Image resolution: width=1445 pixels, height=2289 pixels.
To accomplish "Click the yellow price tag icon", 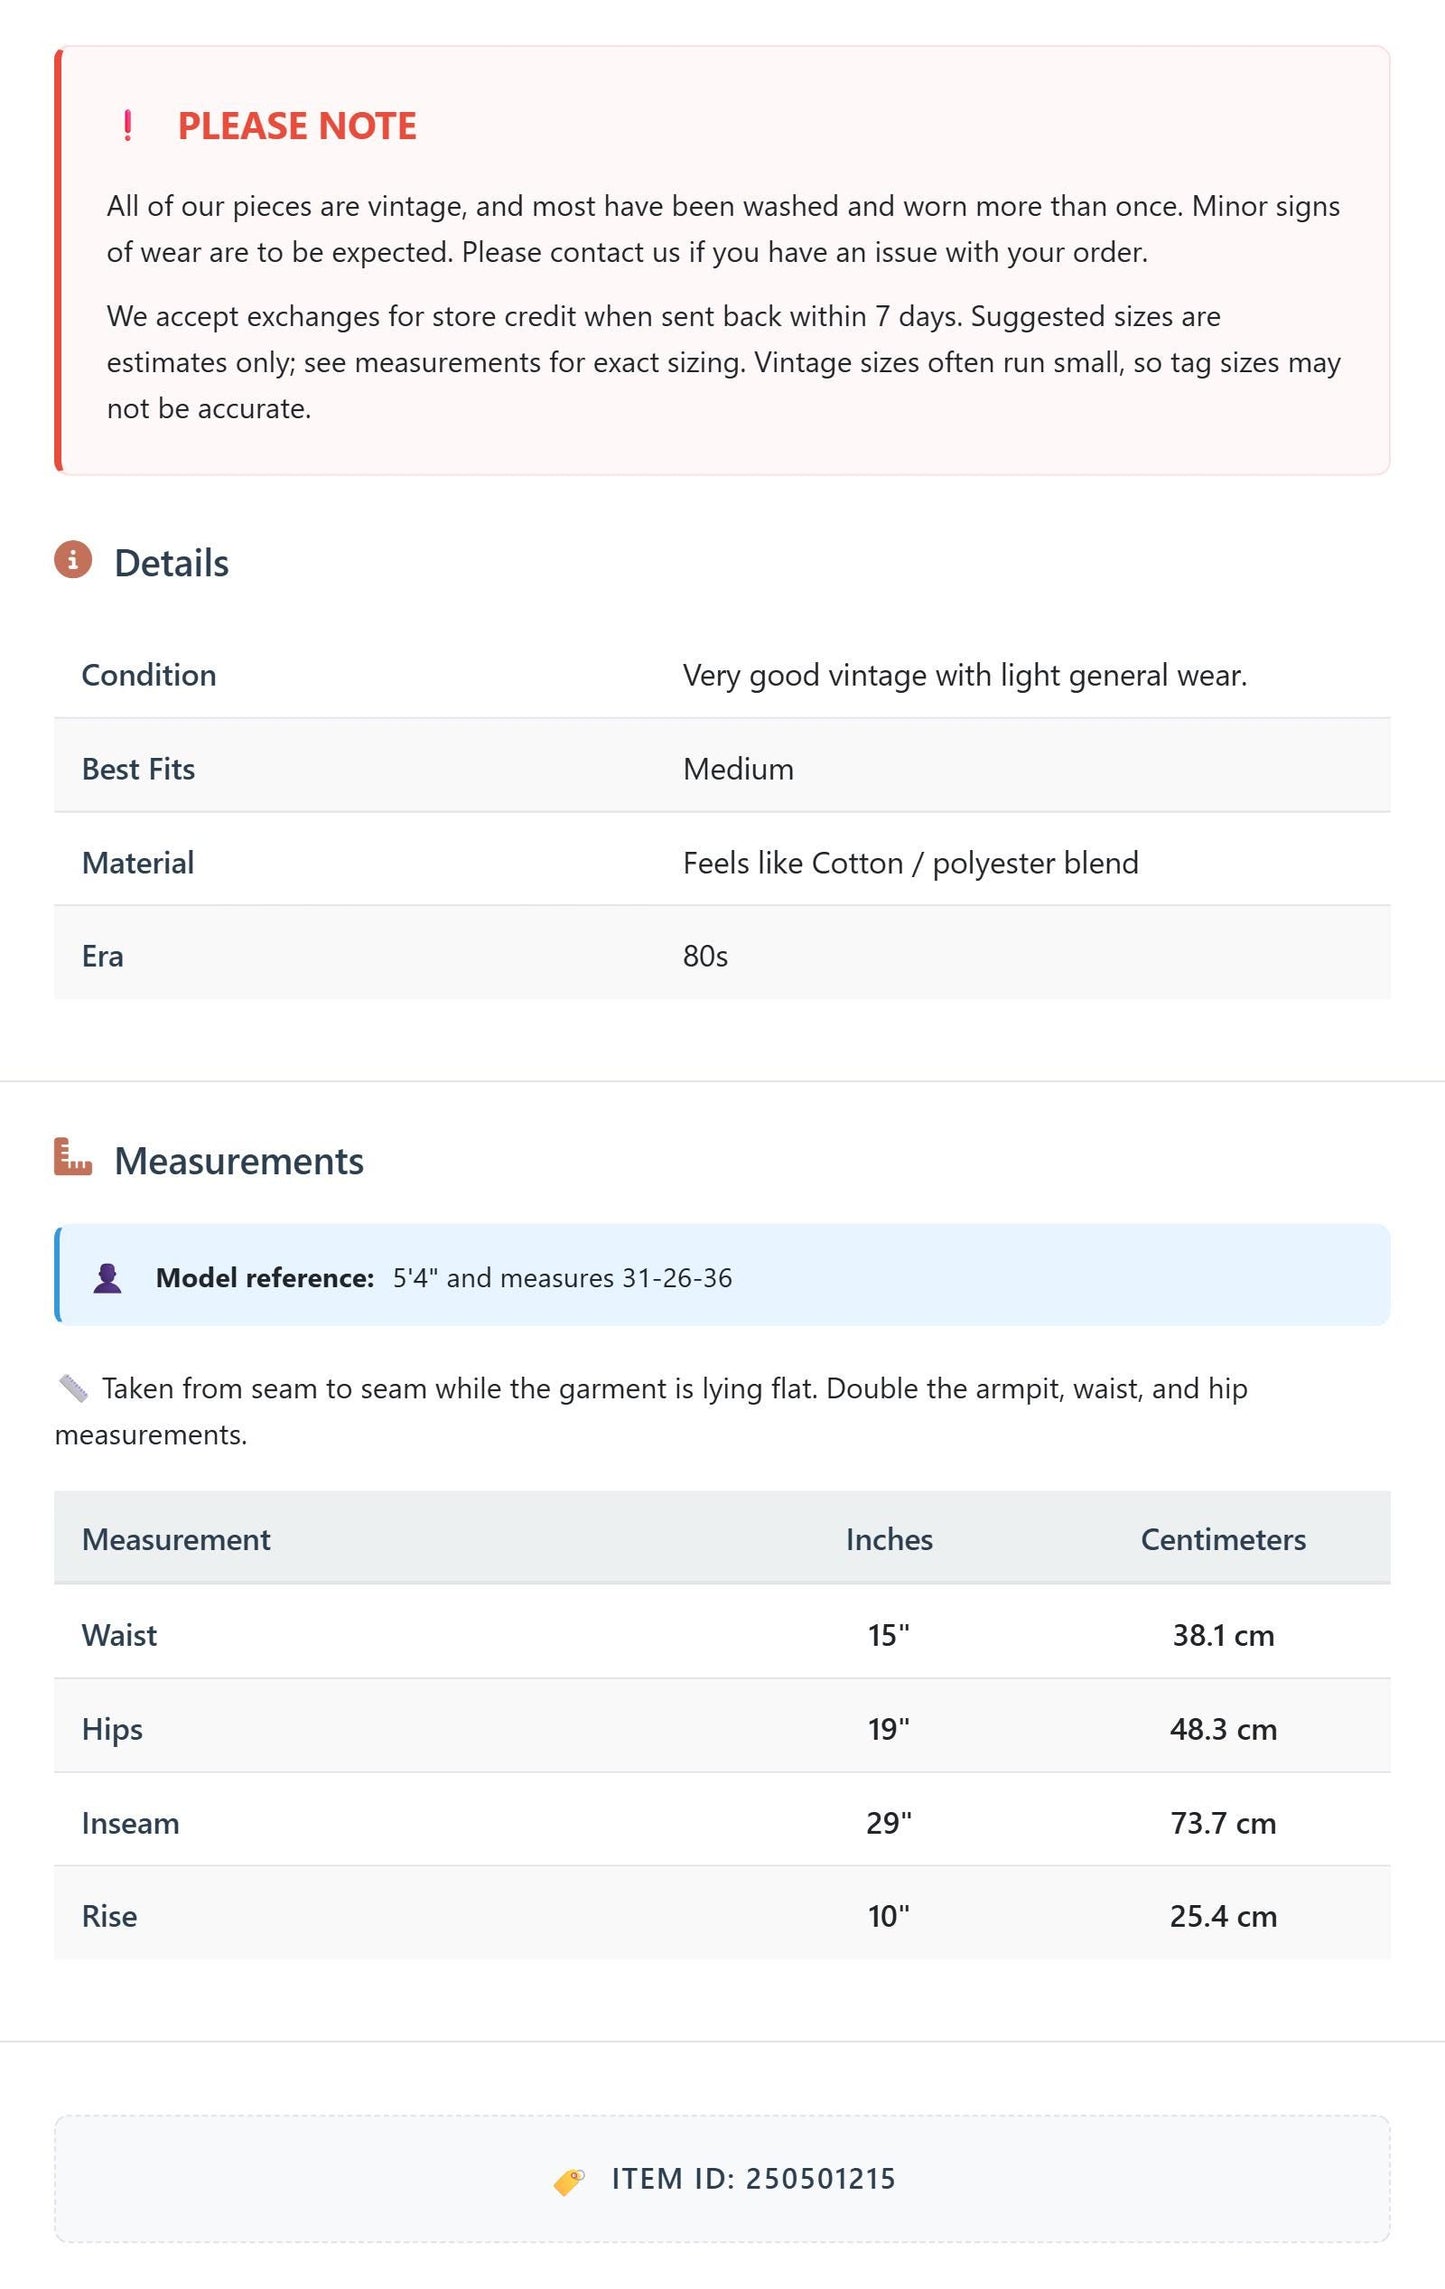I will tap(569, 2181).
